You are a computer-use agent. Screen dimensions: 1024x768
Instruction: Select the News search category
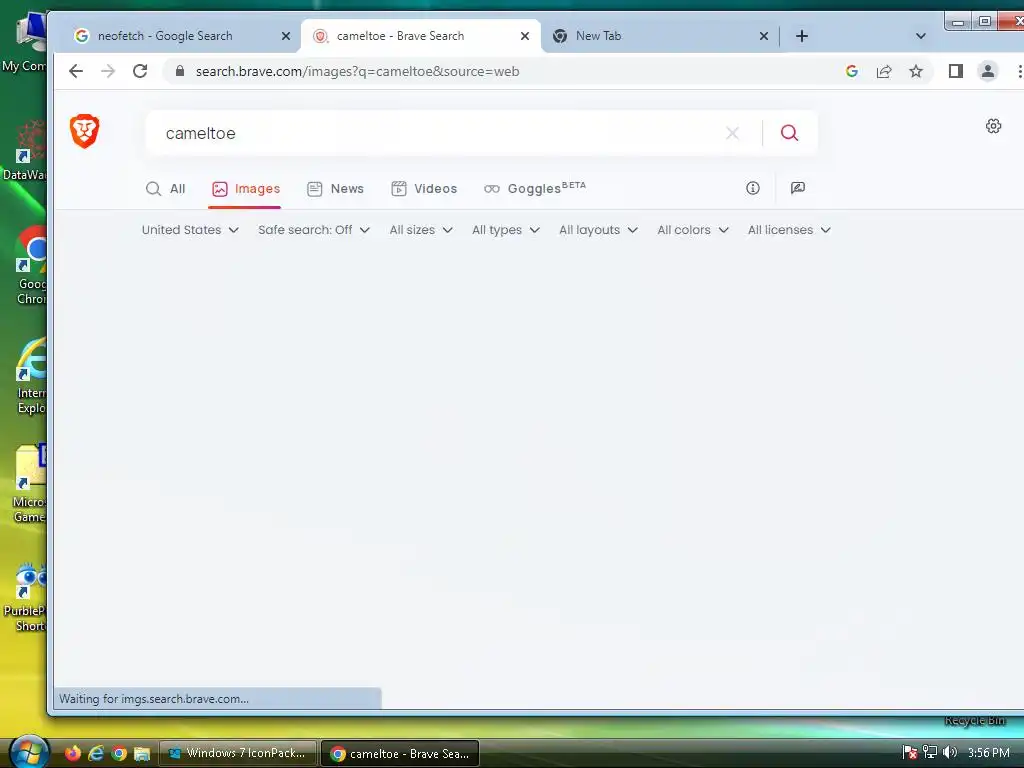coord(335,189)
